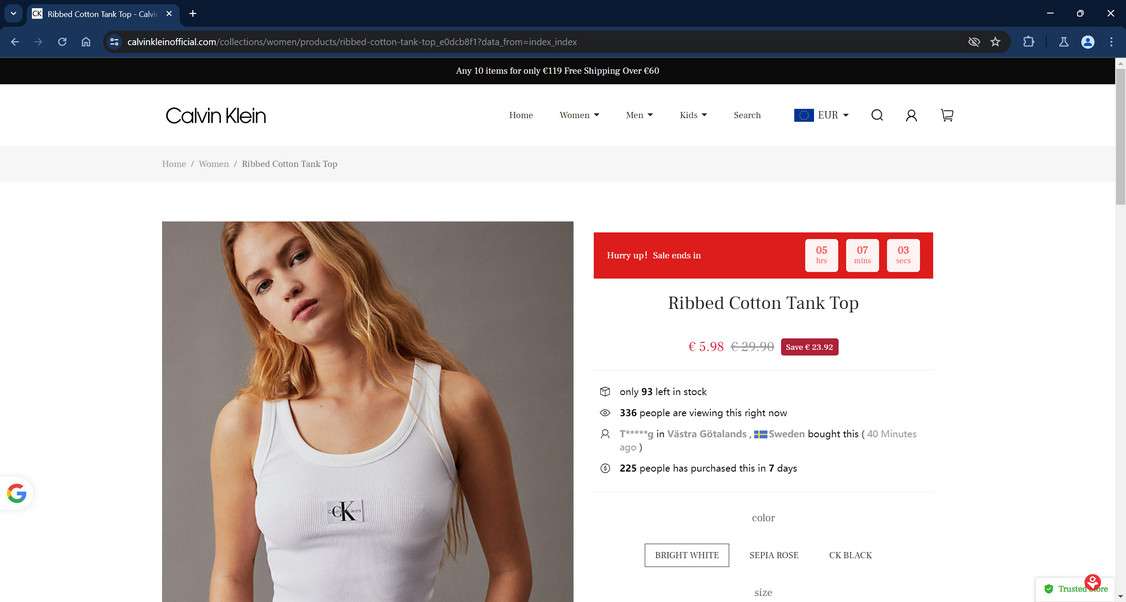Click the magnifier search icon in header

pos(877,115)
